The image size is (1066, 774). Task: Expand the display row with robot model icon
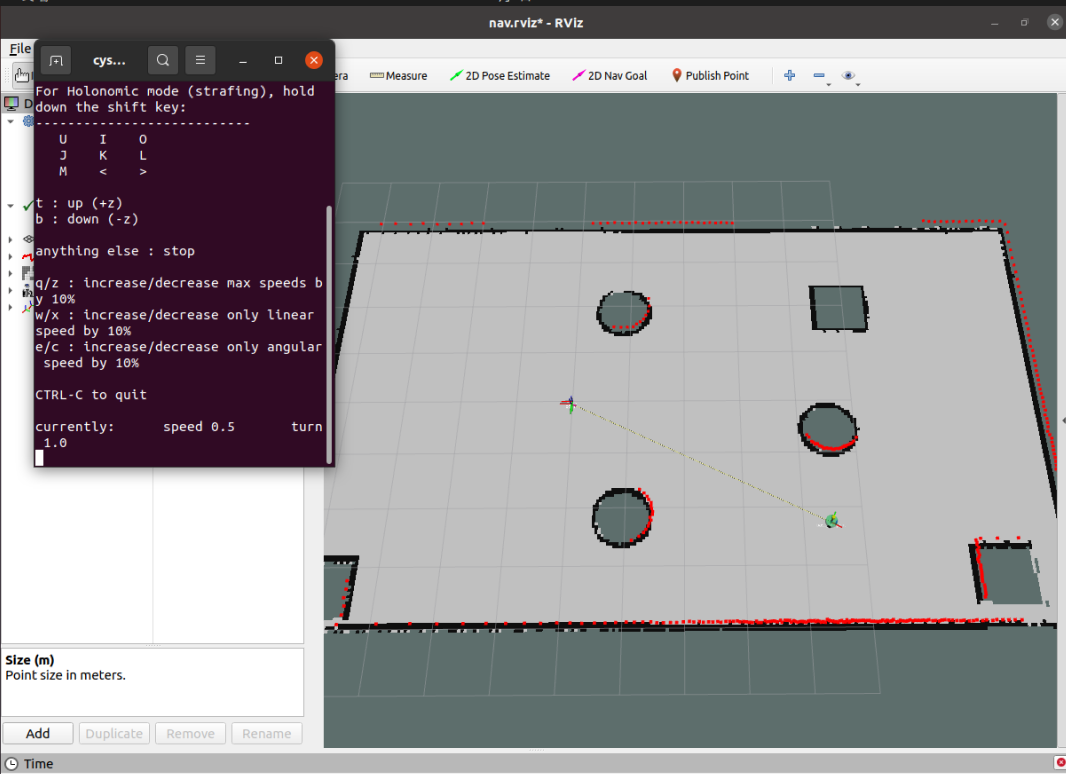11,290
